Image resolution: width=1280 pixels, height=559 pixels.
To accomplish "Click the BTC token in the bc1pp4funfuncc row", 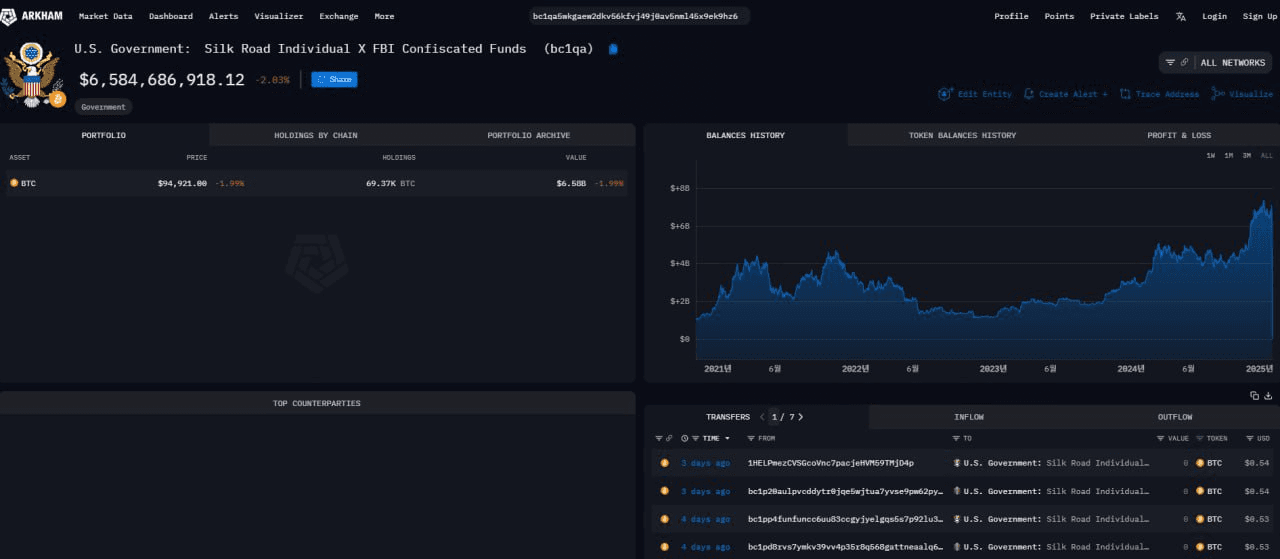I will (x=1209, y=519).
